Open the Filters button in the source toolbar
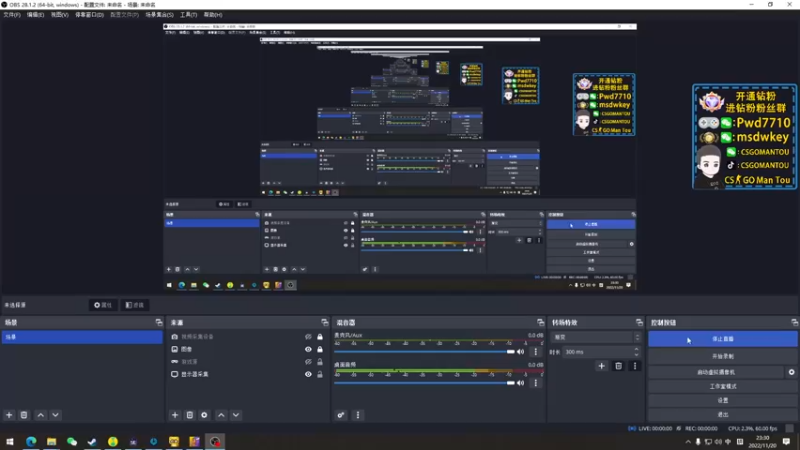 135,305
